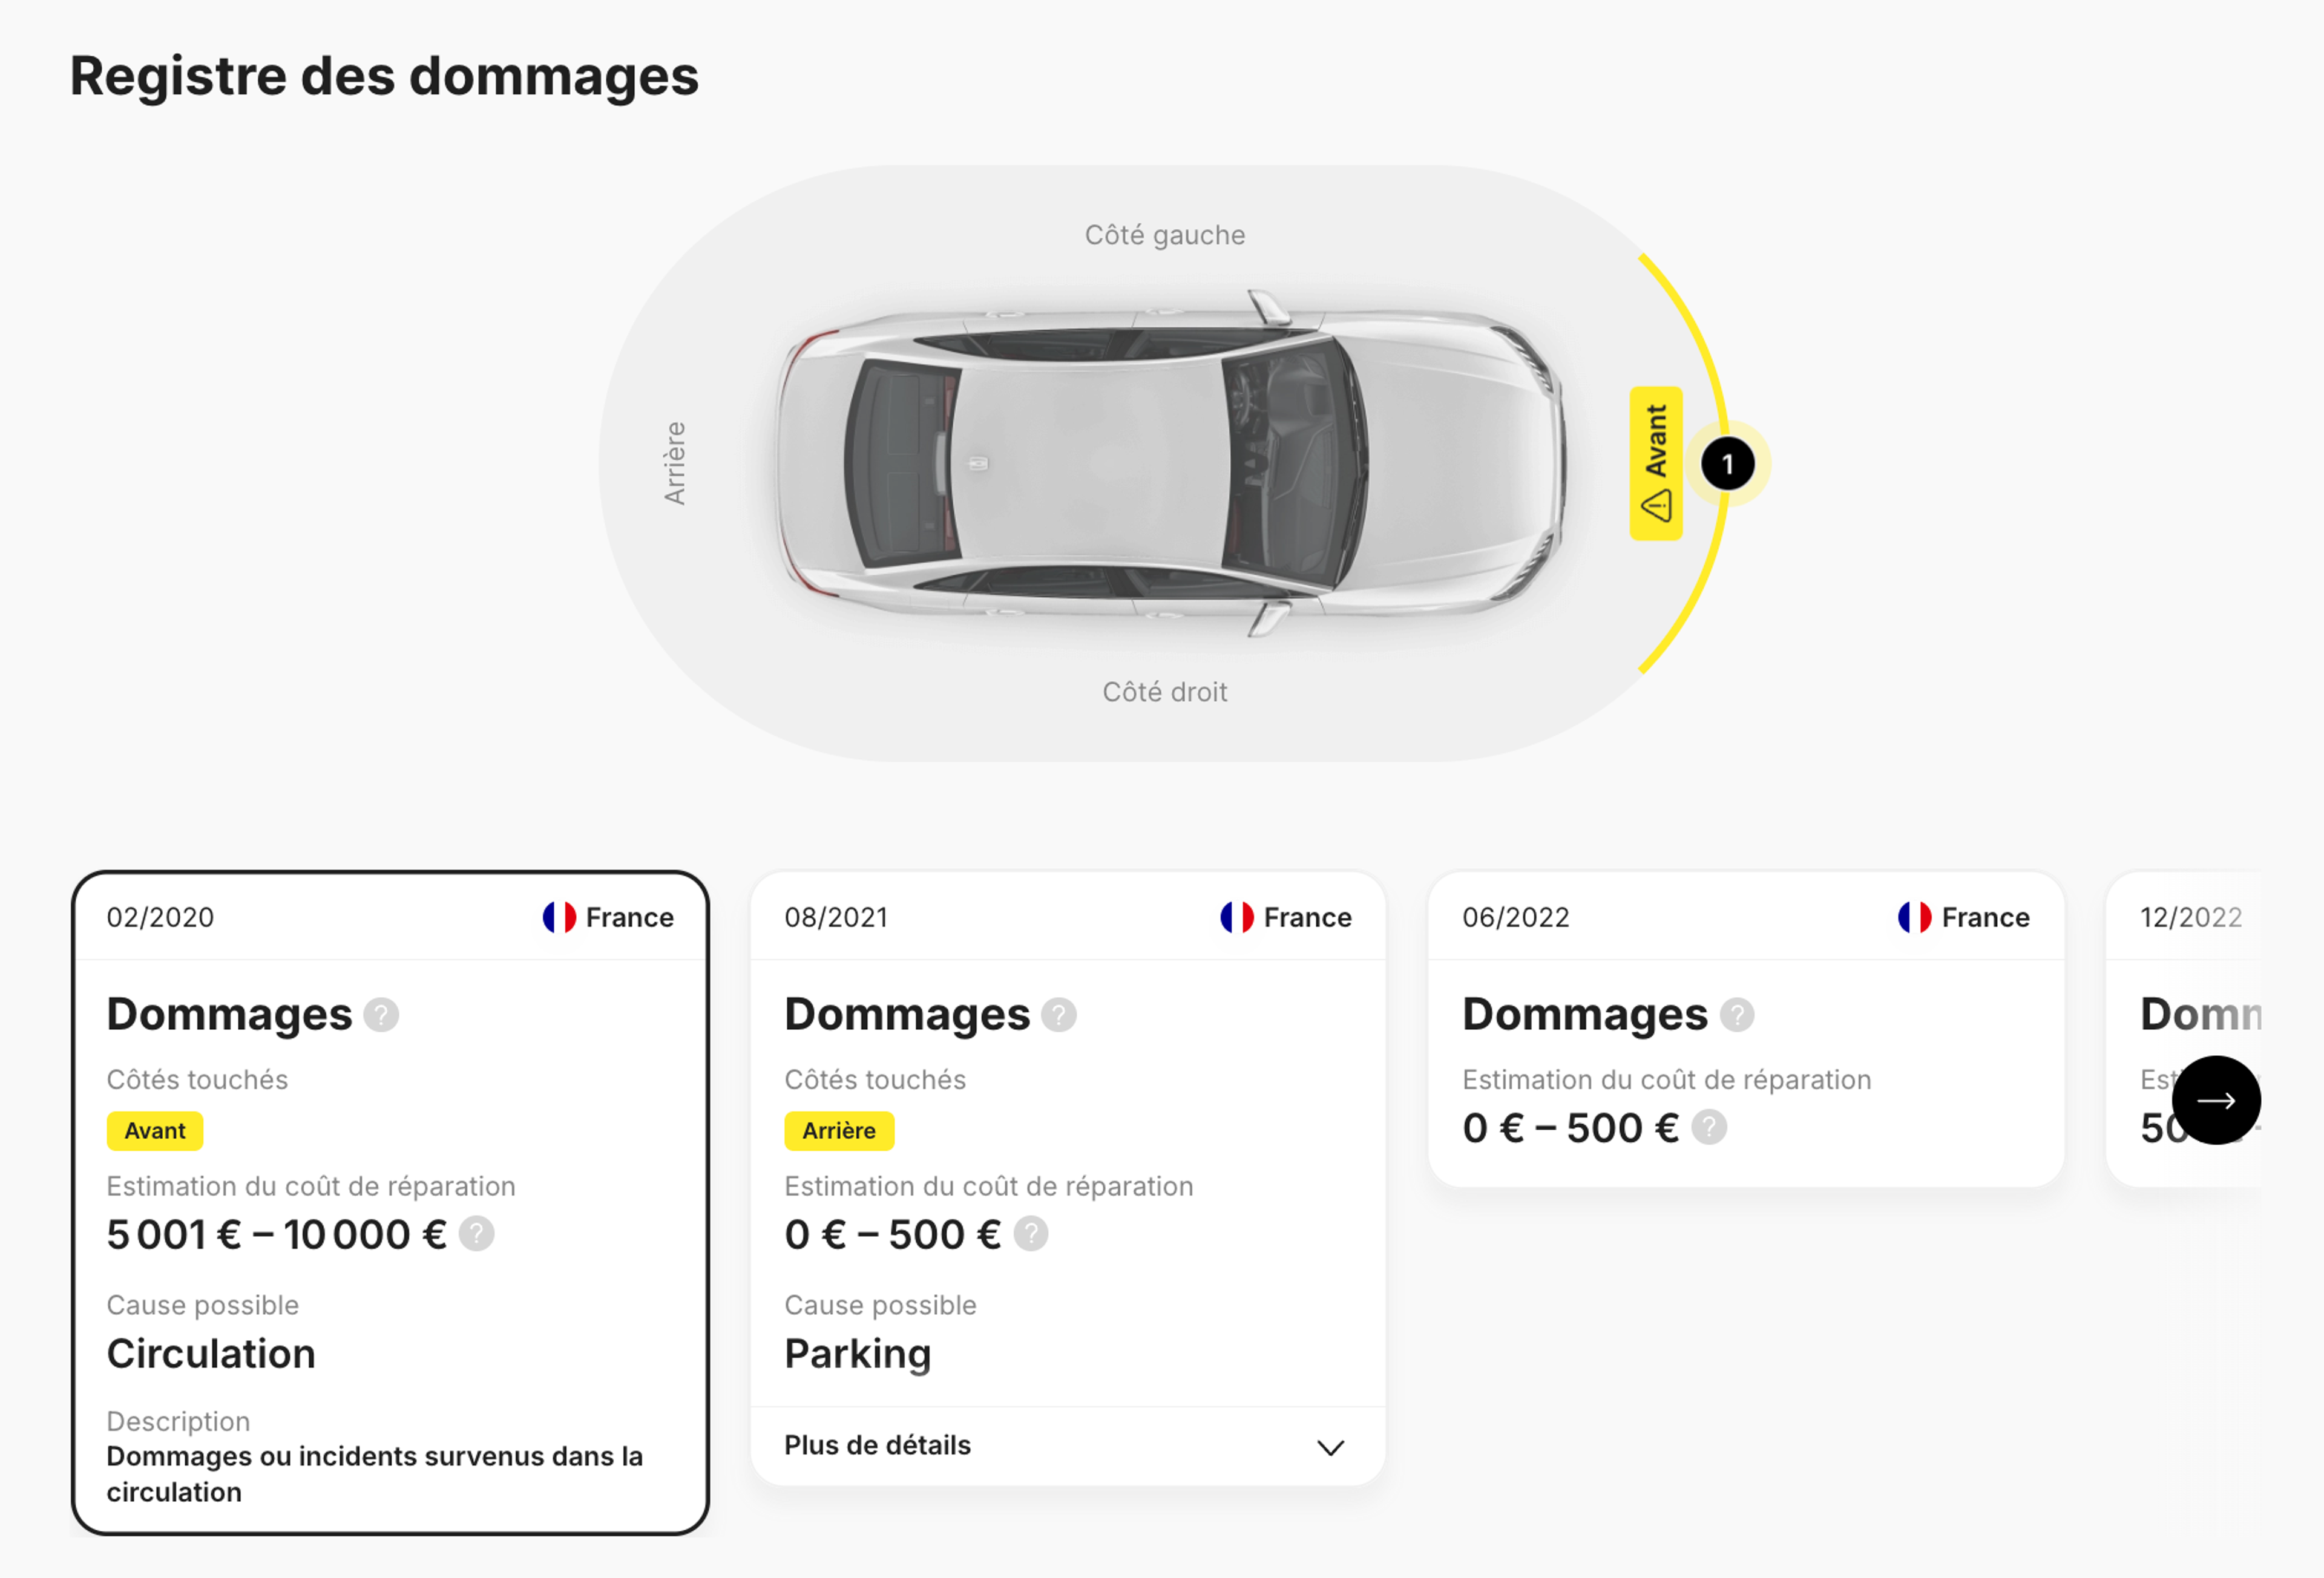Toggle the Avant side badge in the 02/2020 card
Screen dimensions: 2324x1578
(x=155, y=1130)
